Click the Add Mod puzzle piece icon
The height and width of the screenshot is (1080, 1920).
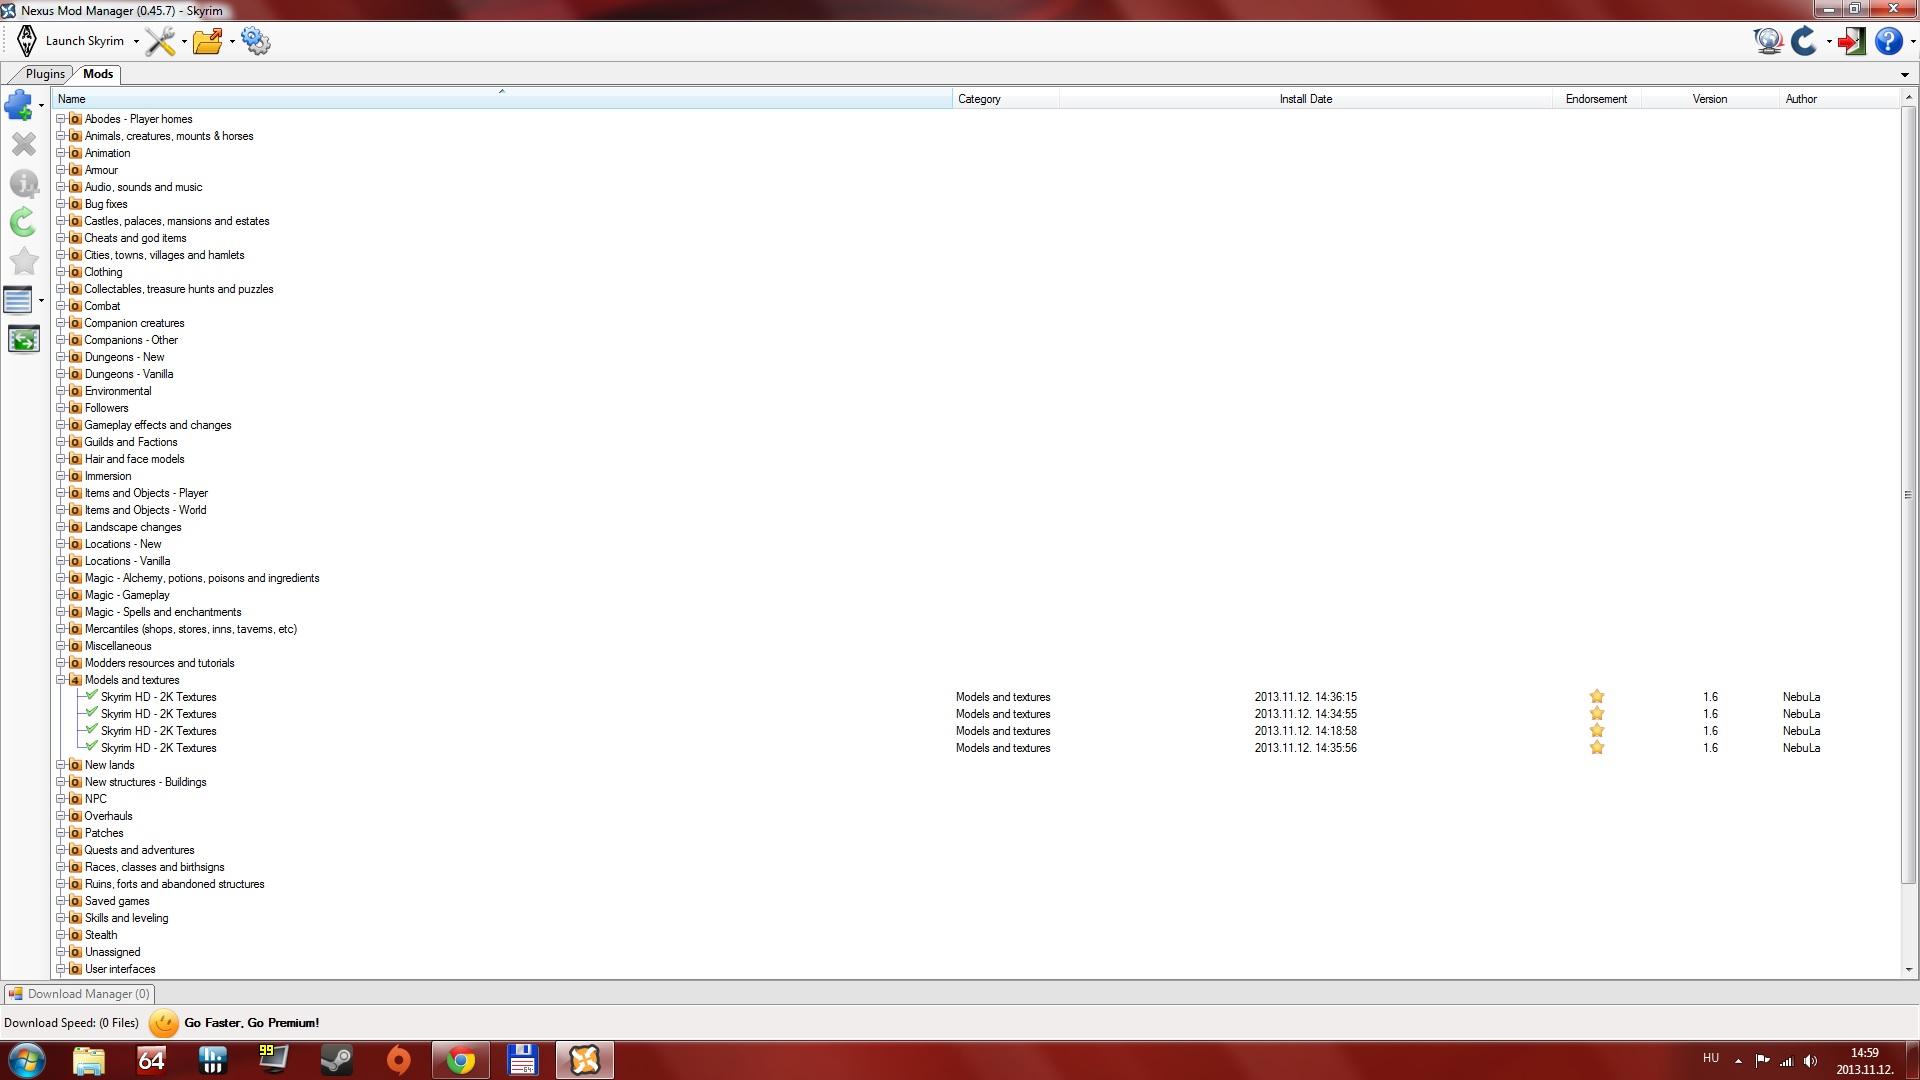tap(19, 104)
